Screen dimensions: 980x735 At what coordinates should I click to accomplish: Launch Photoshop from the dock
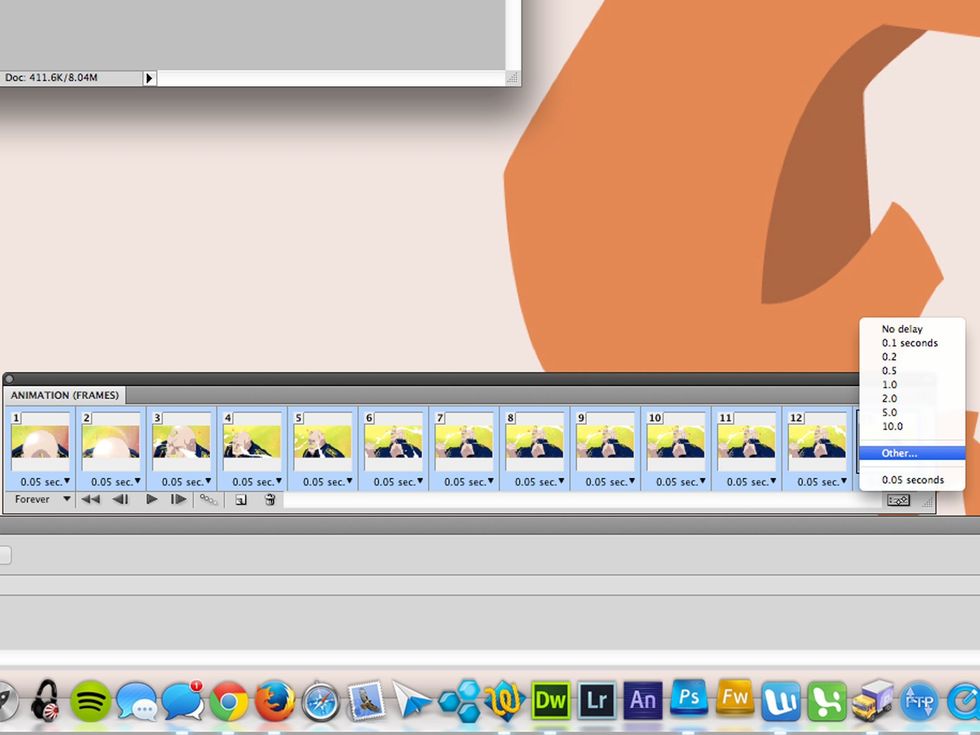coord(688,701)
